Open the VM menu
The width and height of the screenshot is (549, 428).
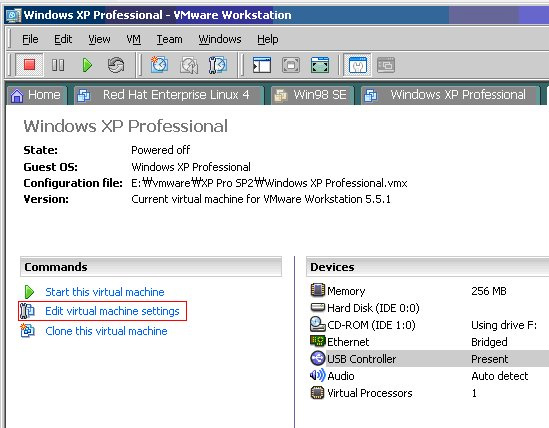133,39
